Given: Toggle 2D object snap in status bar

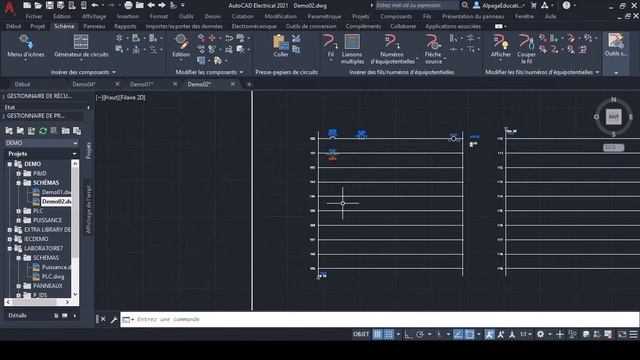Looking at the screenshot, I should coord(470,334).
